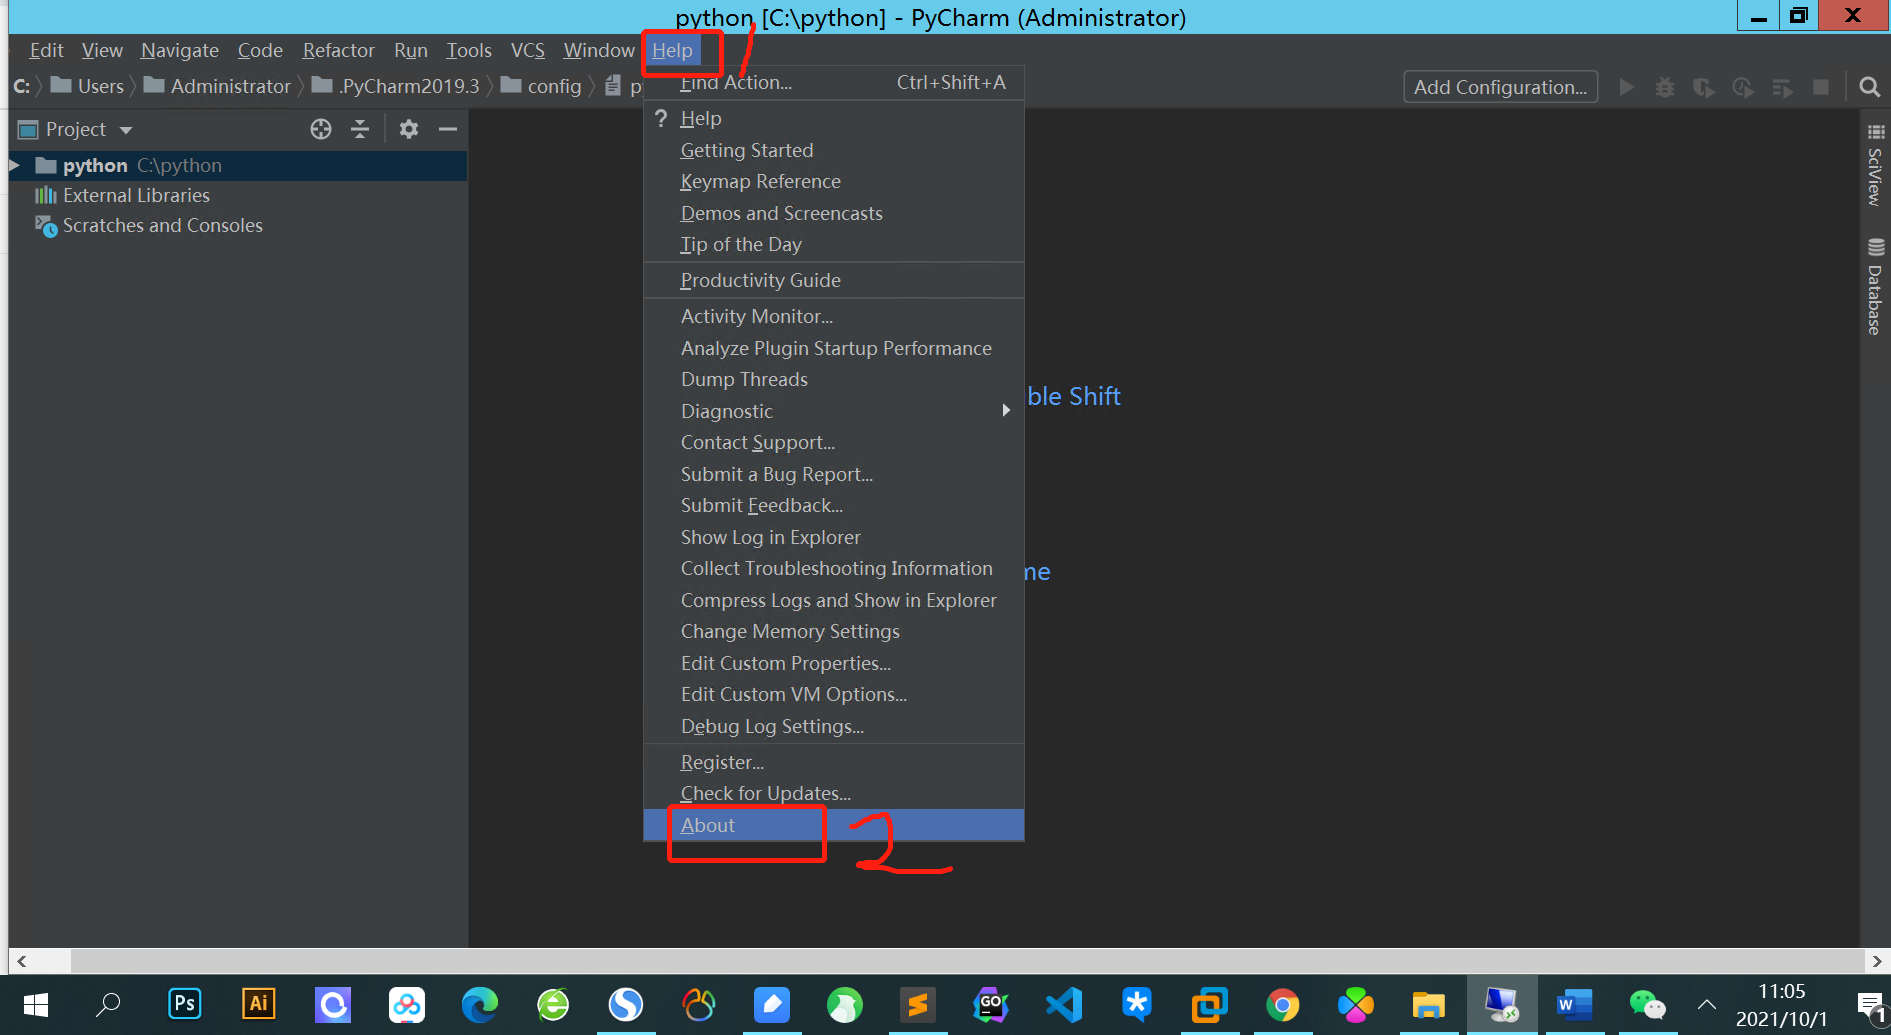Click the Search Everywhere magnifier icon

click(1869, 87)
